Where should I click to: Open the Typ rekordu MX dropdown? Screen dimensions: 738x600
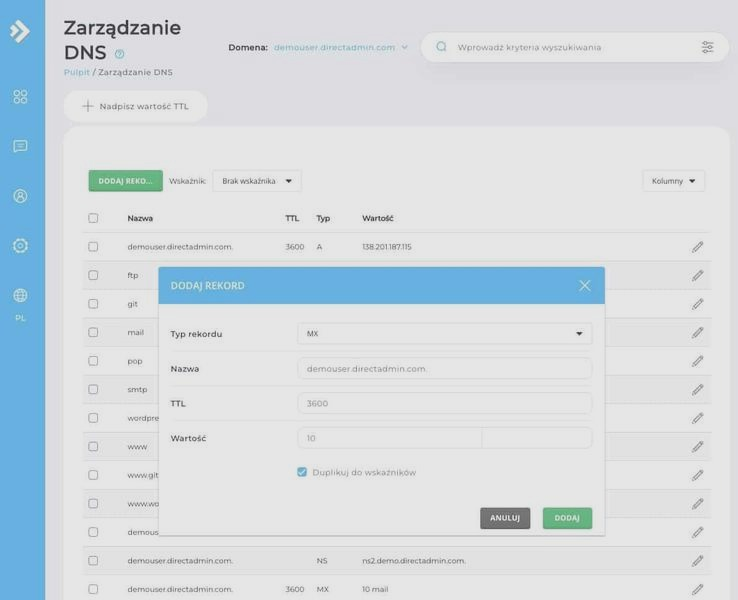tap(445, 334)
